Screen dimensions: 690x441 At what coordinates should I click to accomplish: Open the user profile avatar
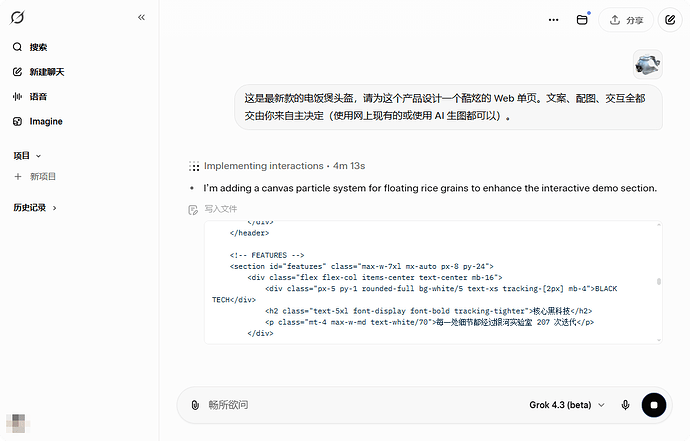[x=18, y=423]
